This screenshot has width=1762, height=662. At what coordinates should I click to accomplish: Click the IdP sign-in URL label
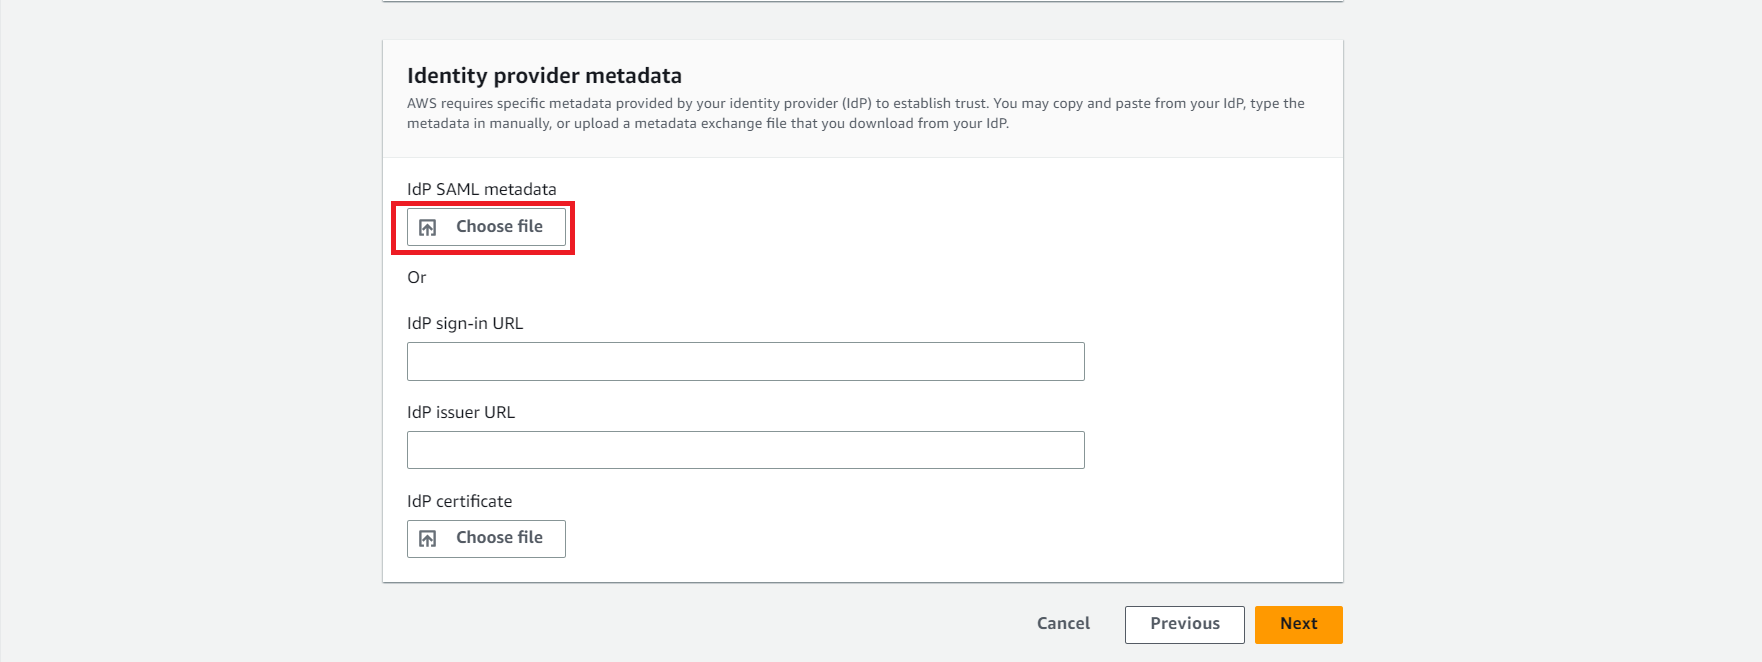point(465,324)
